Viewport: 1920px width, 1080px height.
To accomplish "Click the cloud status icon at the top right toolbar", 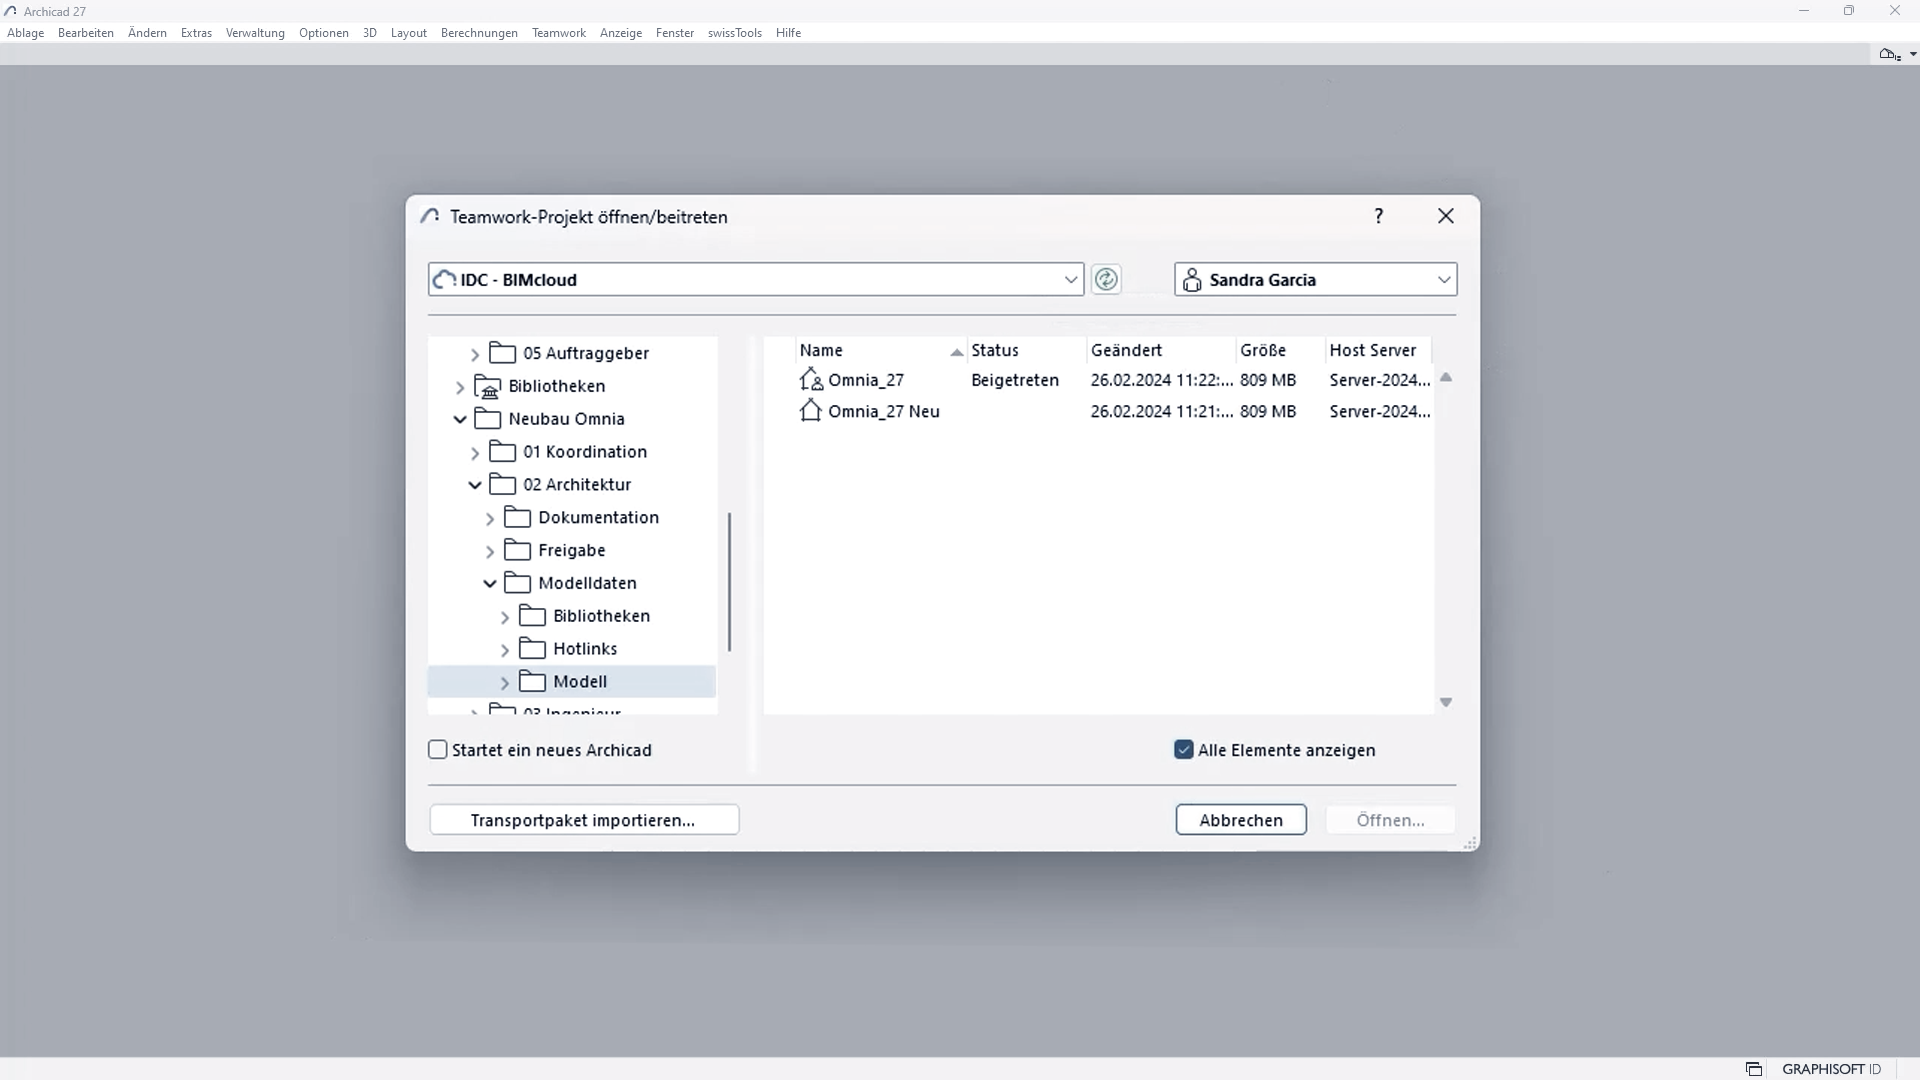I will 1890,54.
